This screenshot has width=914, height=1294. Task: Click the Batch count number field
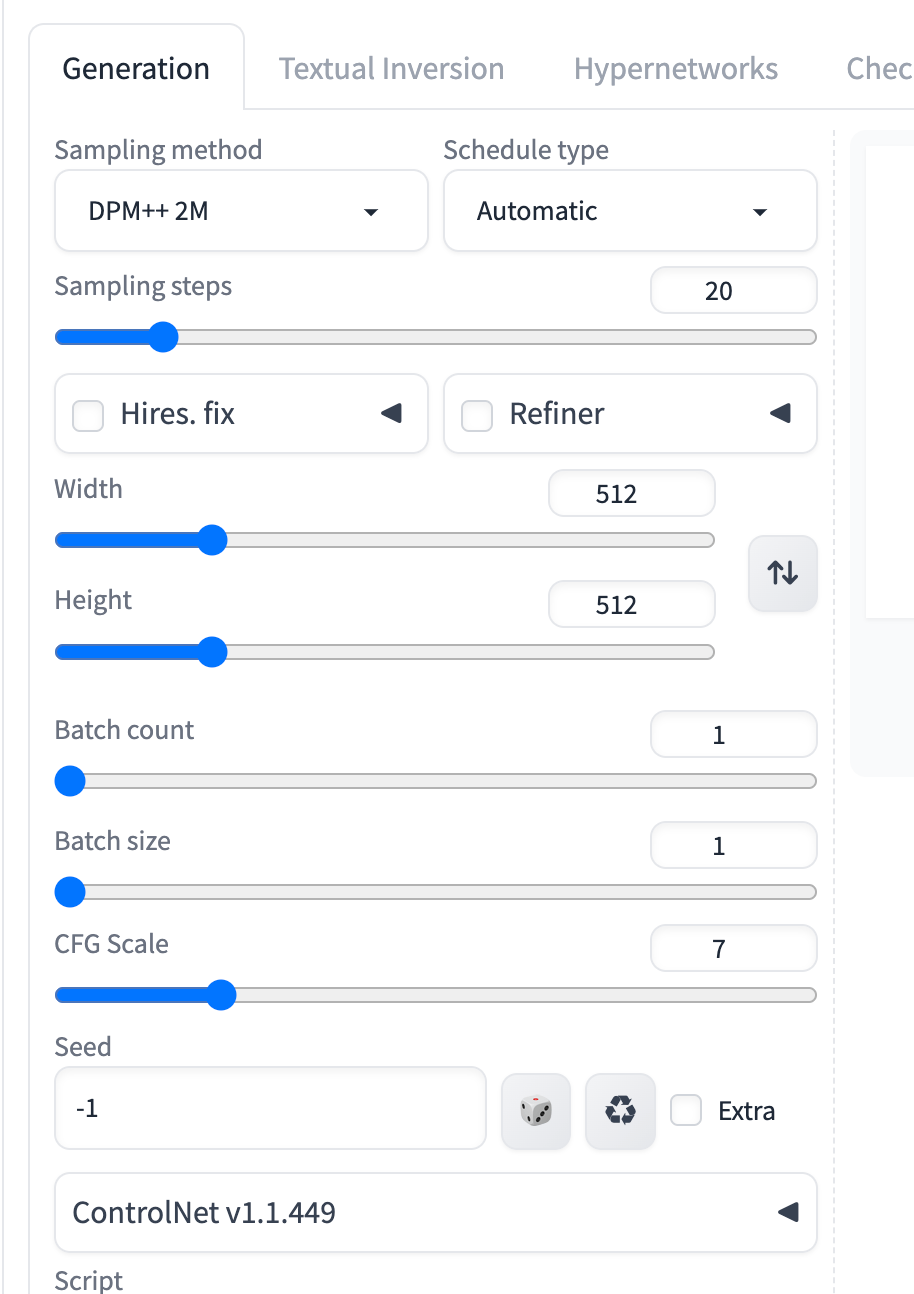pyautogui.click(x=733, y=736)
